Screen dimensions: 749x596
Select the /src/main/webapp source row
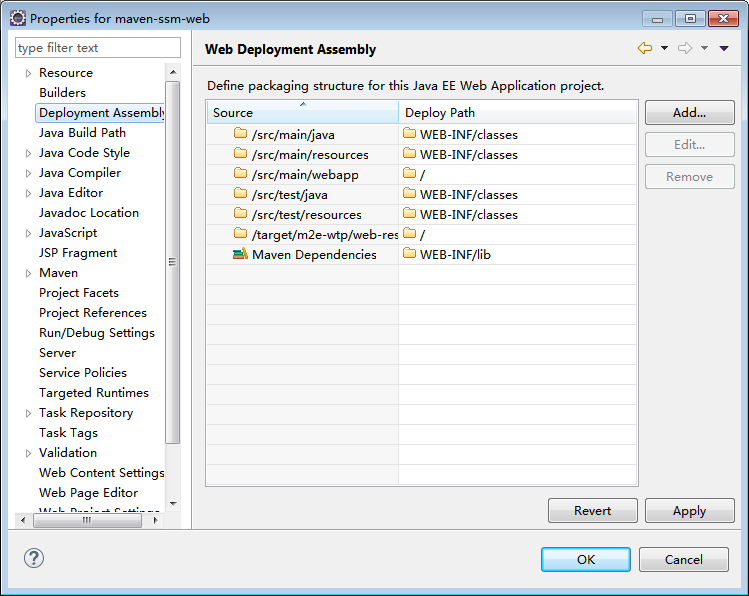pos(302,175)
